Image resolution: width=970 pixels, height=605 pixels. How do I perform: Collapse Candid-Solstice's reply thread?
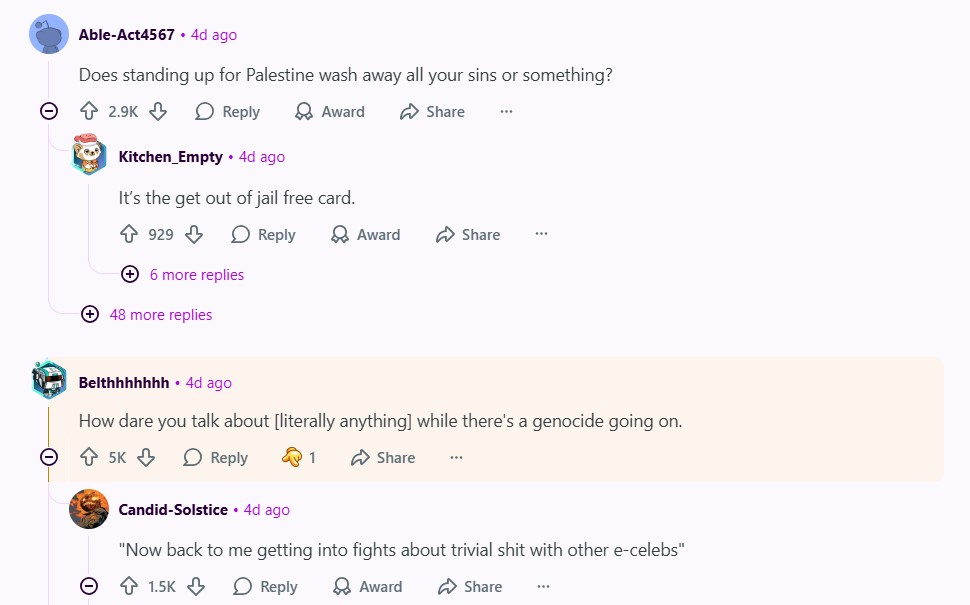pyautogui.click(x=89, y=587)
